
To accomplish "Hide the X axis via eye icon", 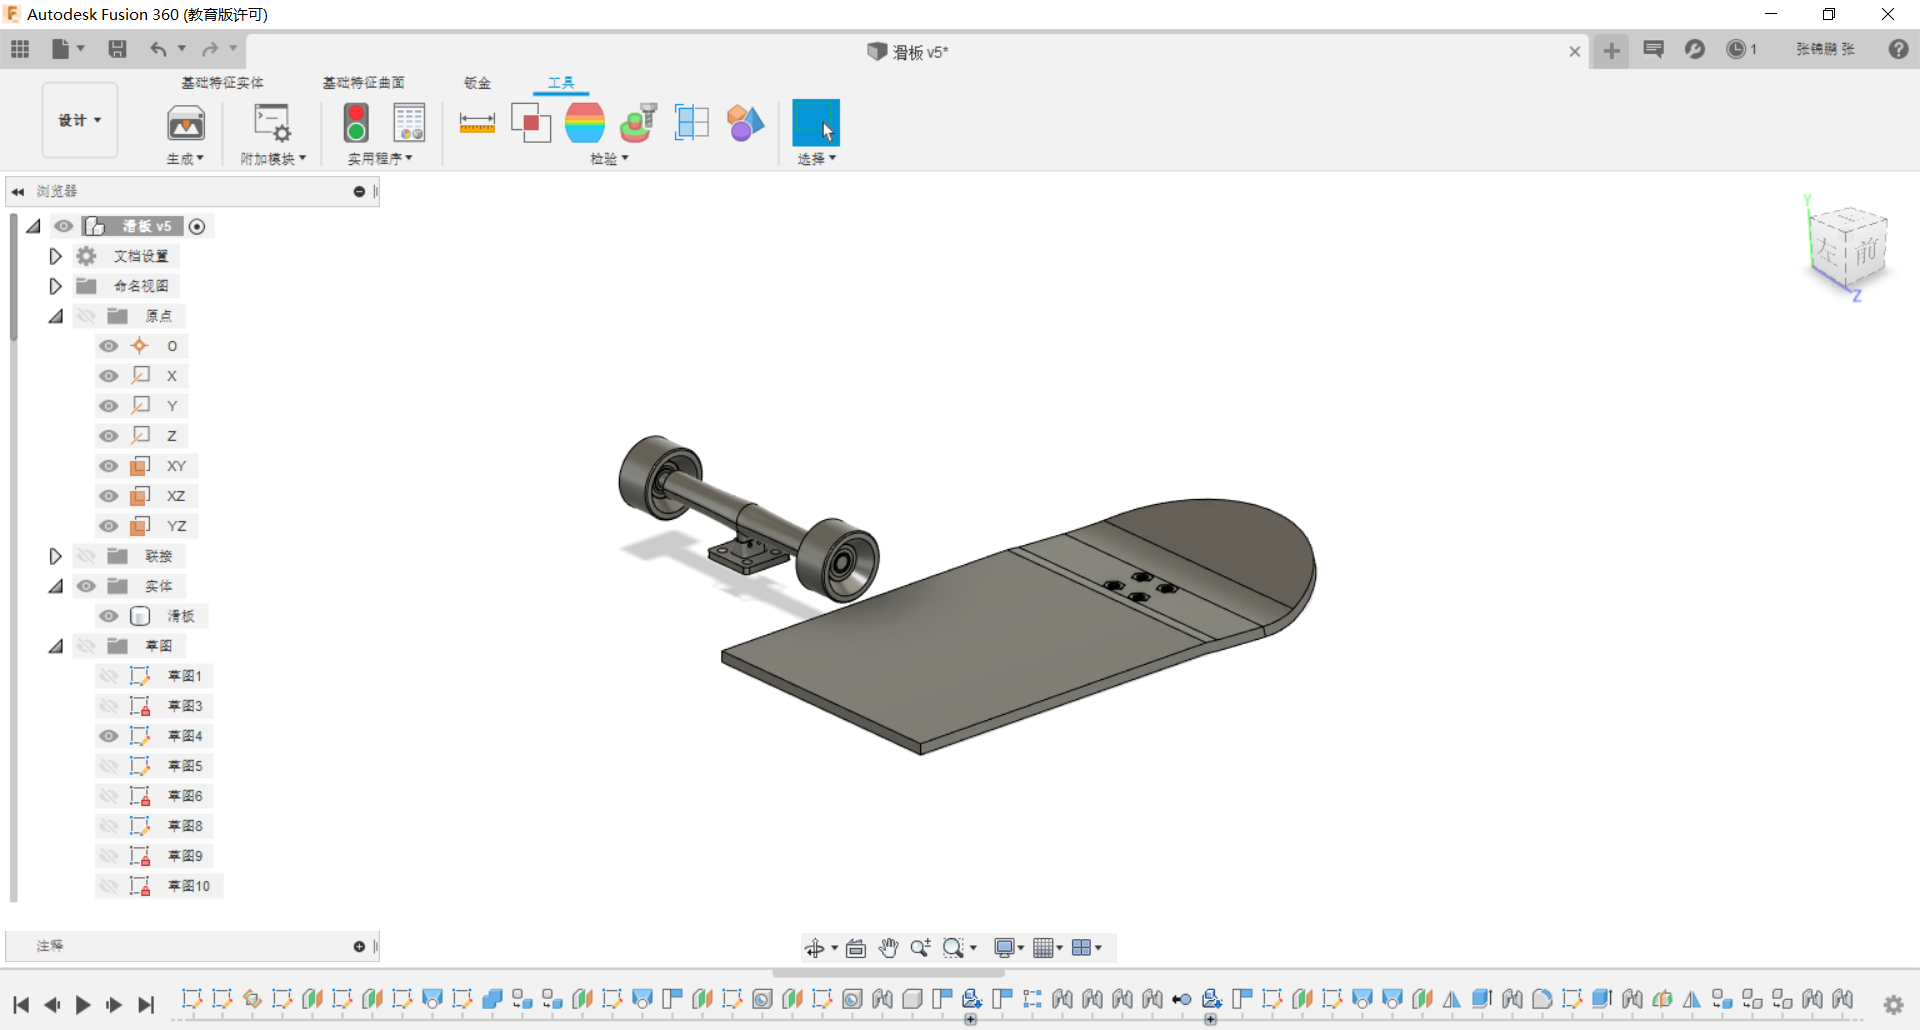I will [x=108, y=376].
